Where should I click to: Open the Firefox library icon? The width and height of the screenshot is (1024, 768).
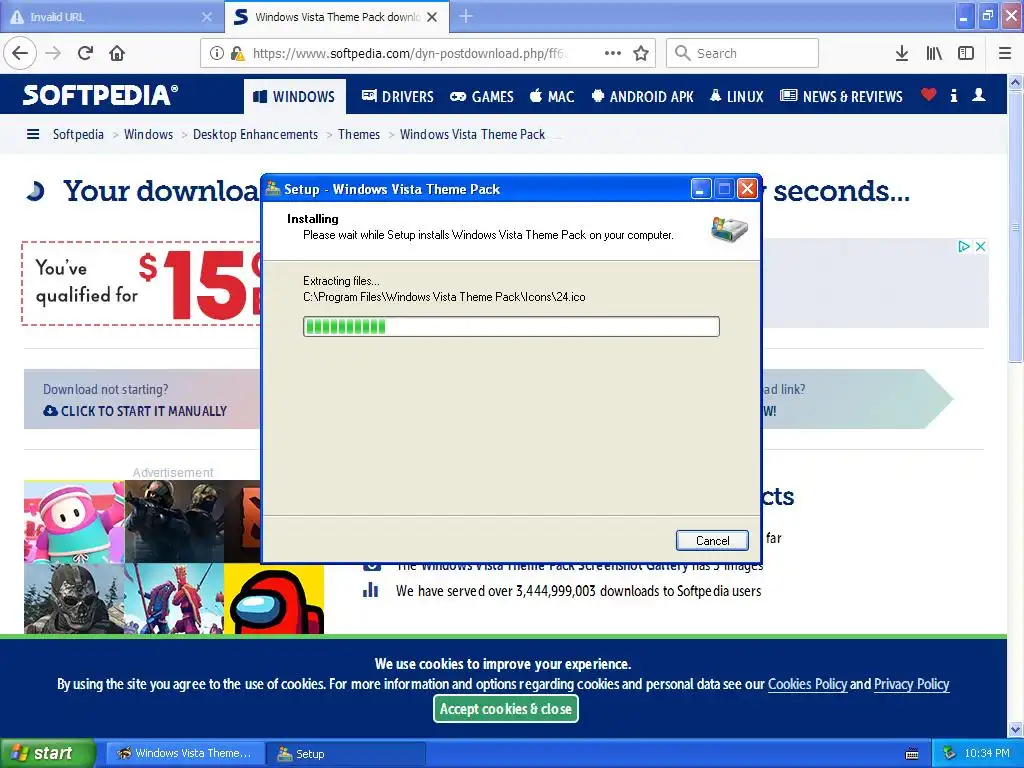934,54
